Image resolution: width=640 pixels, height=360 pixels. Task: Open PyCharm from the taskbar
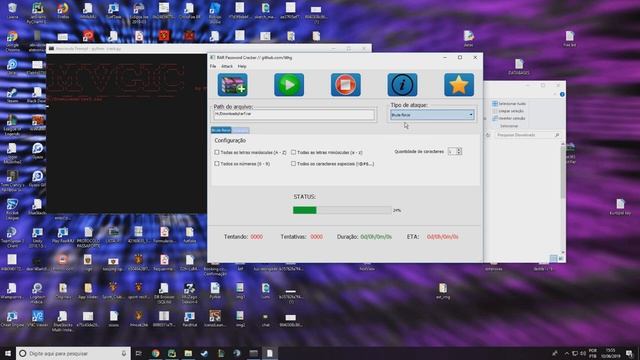172,353
